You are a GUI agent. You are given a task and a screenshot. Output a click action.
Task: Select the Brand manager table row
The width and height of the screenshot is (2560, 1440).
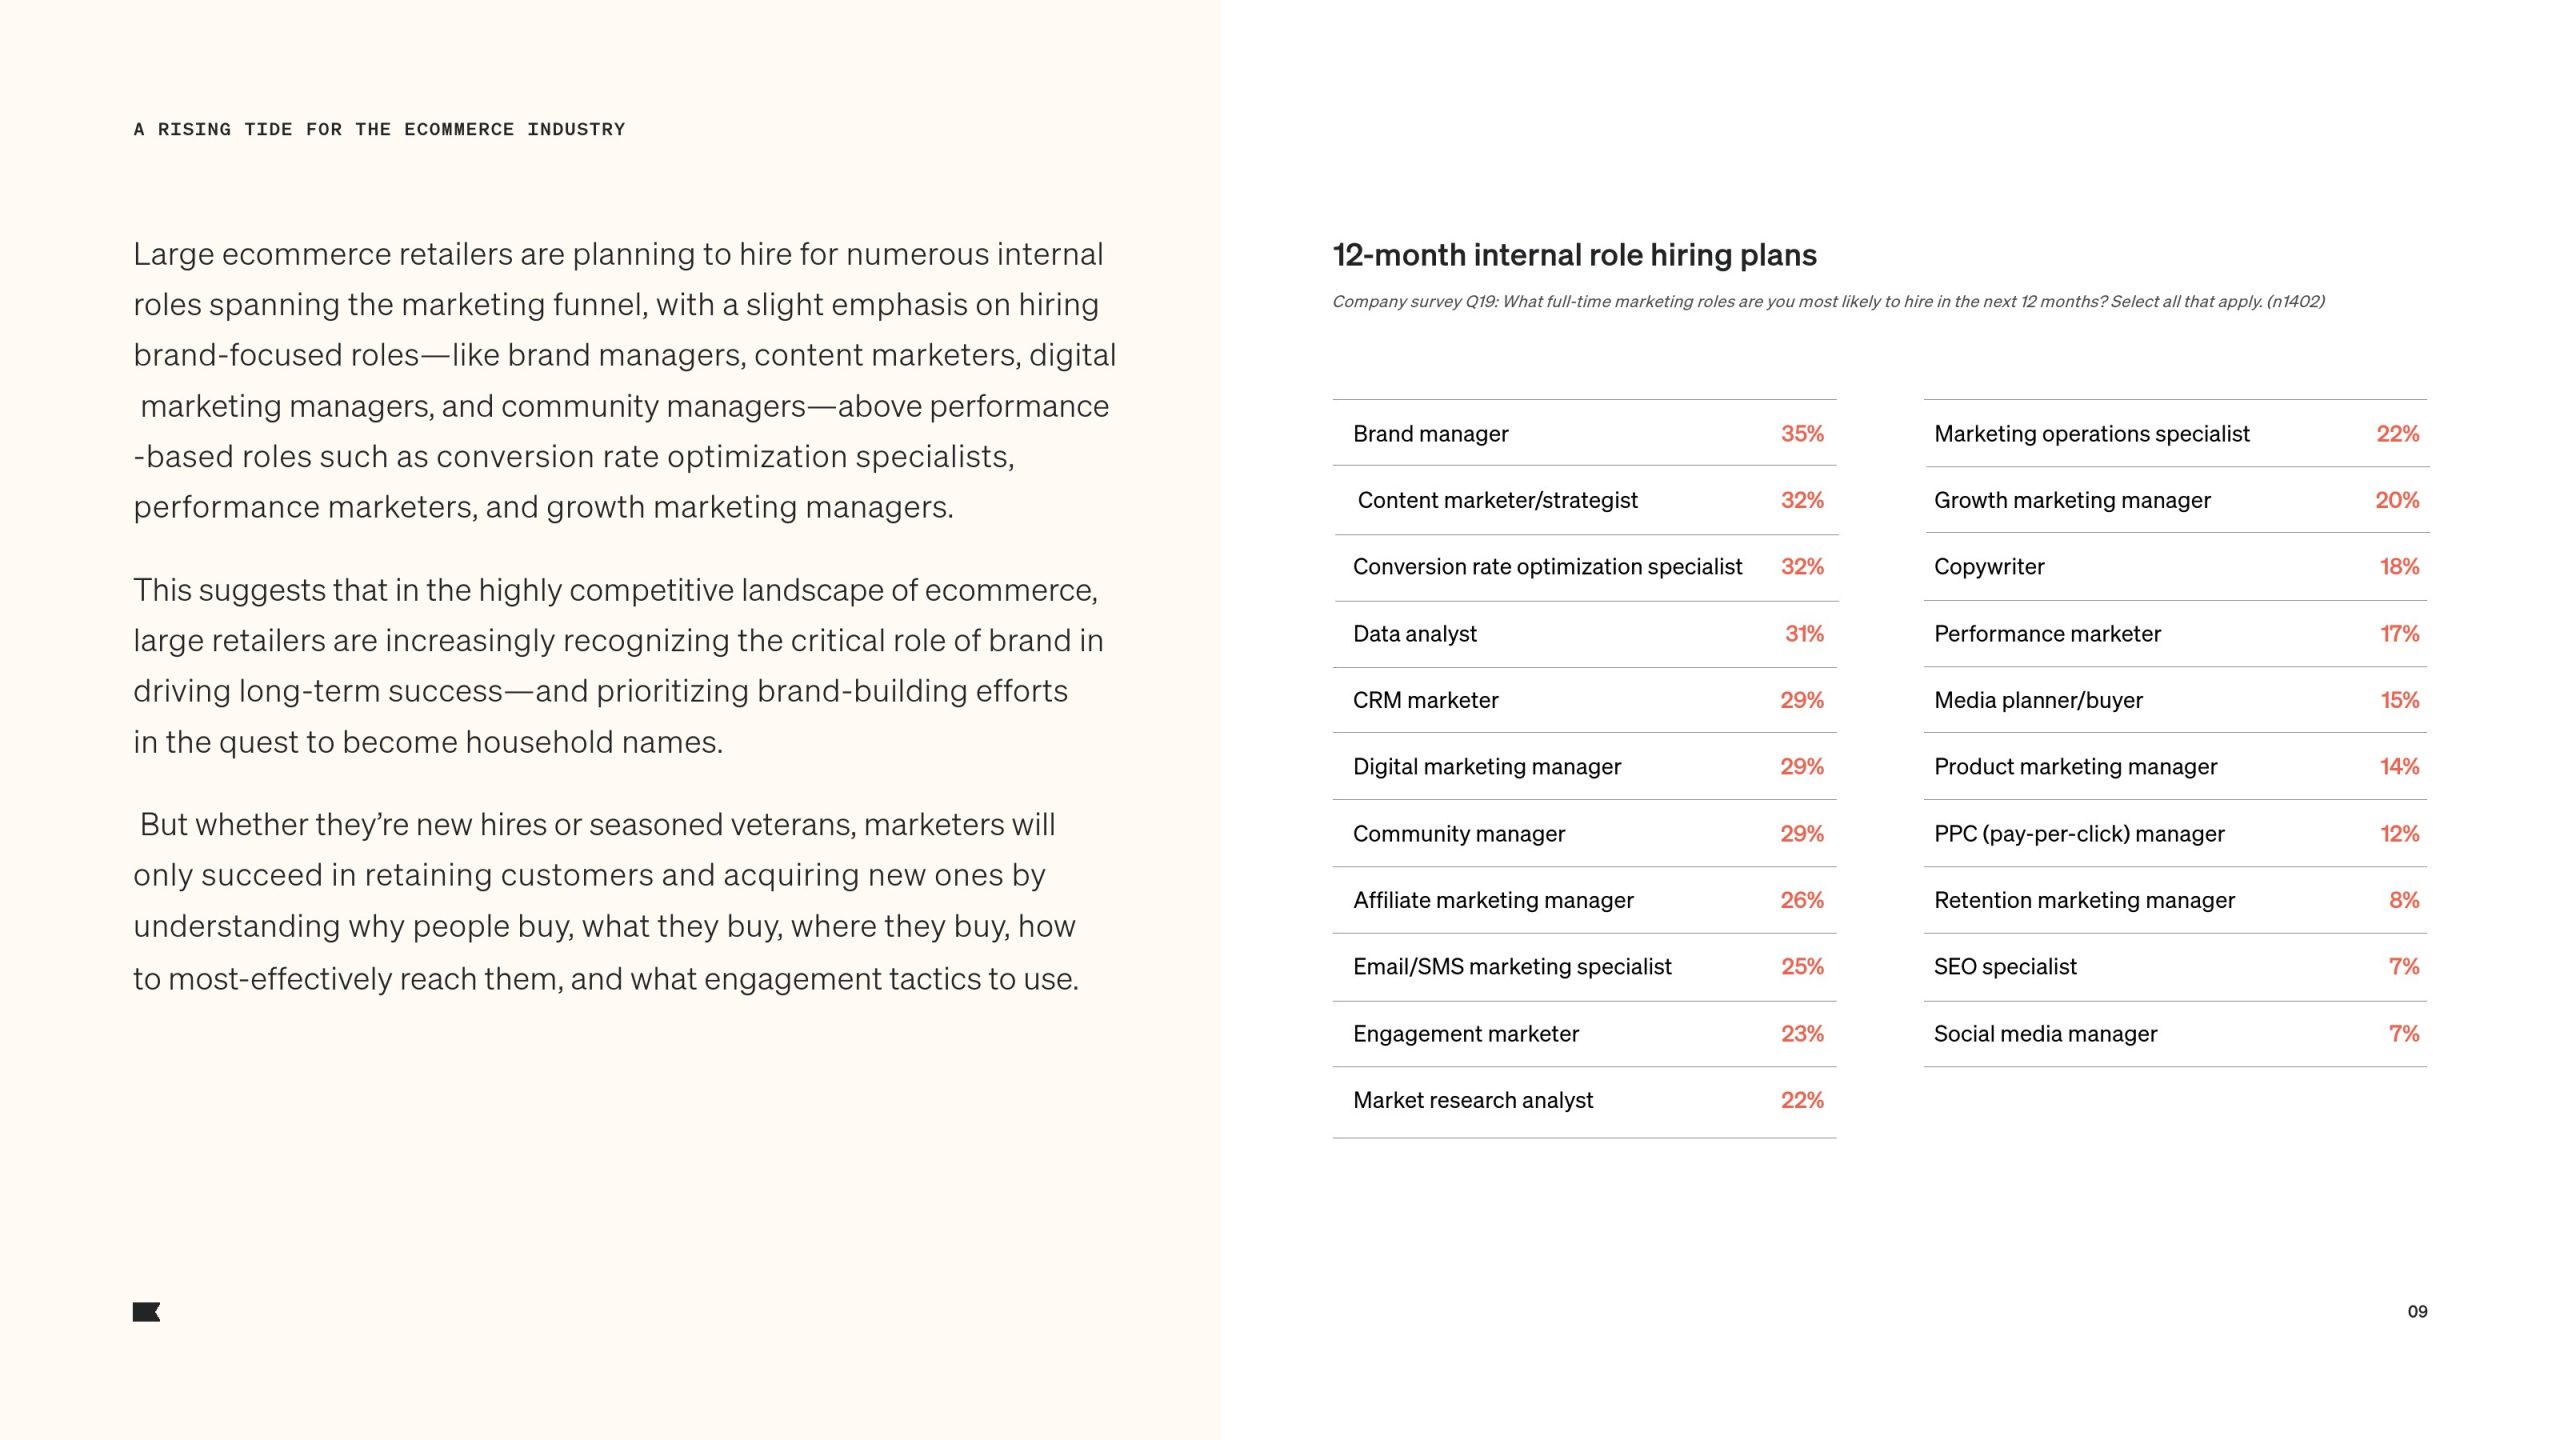[1584, 434]
